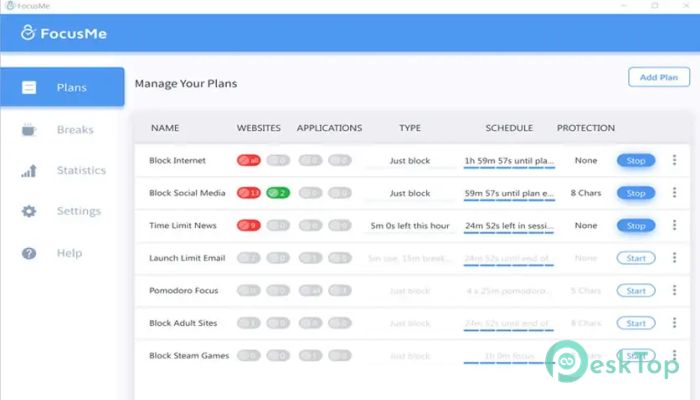This screenshot has height=400, width=700.
Task: Open the Breaks section
Action: point(75,129)
